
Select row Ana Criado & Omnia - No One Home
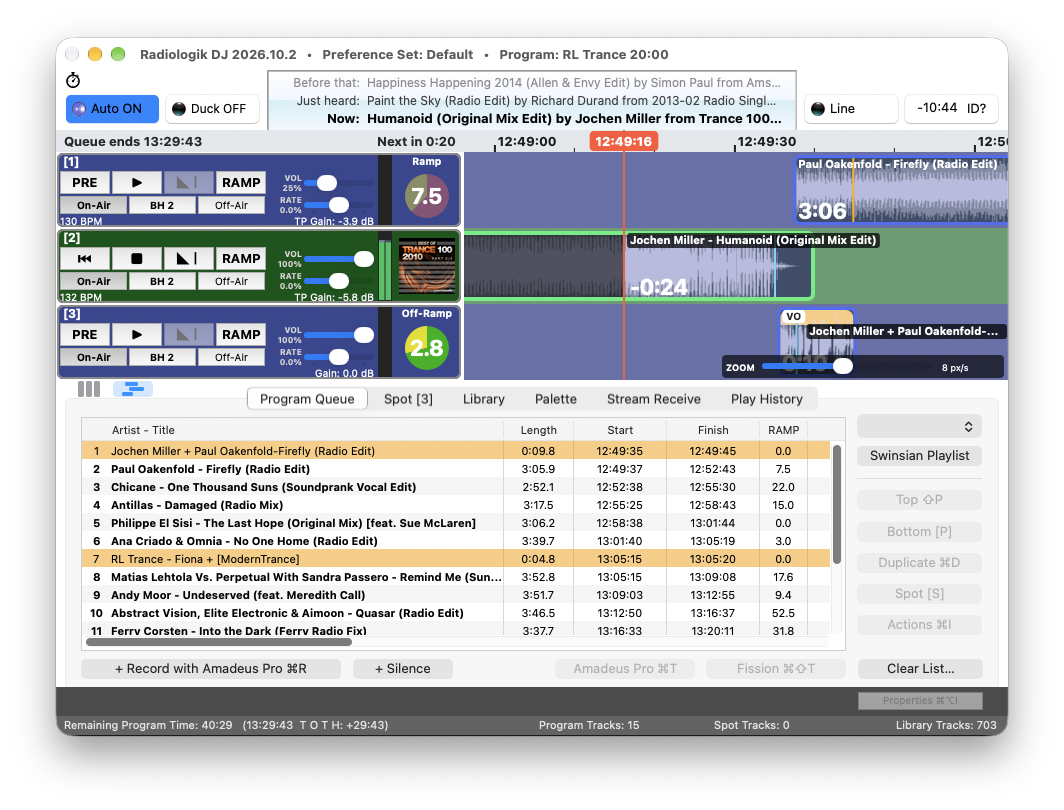coord(455,541)
